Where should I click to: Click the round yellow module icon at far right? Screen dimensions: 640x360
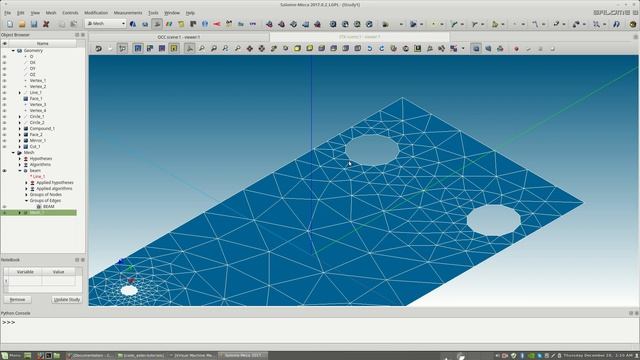point(633,24)
